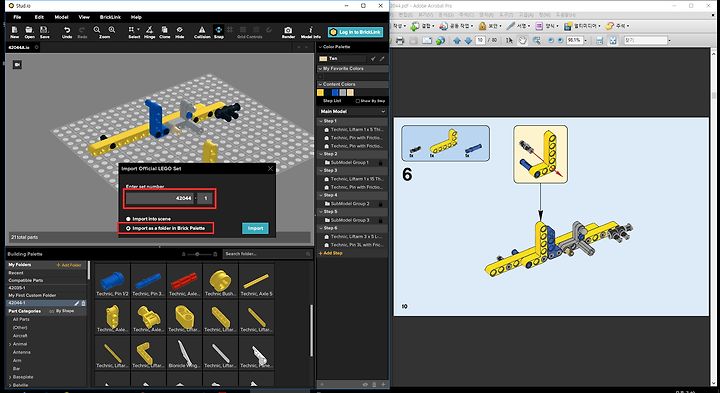The width and height of the screenshot is (720, 393).
Task: Click the marquee zoom tool in Acrobat
Action: 536,40
